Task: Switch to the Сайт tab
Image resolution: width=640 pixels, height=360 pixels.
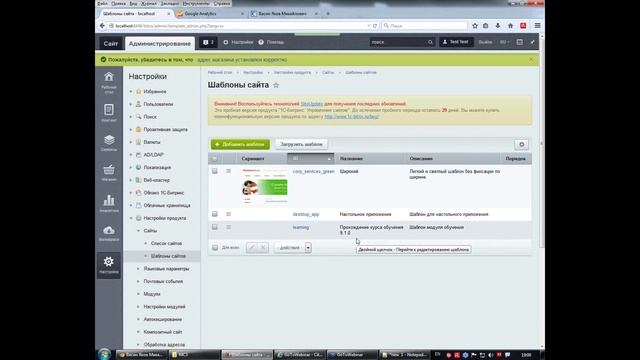Action: (x=111, y=43)
